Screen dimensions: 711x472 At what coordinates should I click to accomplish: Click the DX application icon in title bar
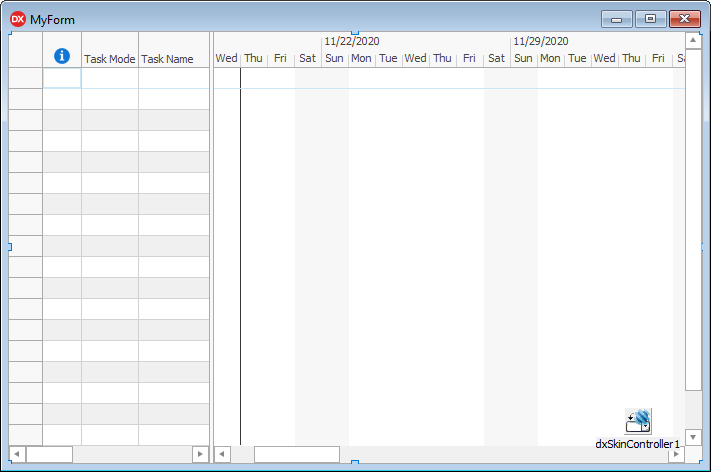pyautogui.click(x=18, y=19)
